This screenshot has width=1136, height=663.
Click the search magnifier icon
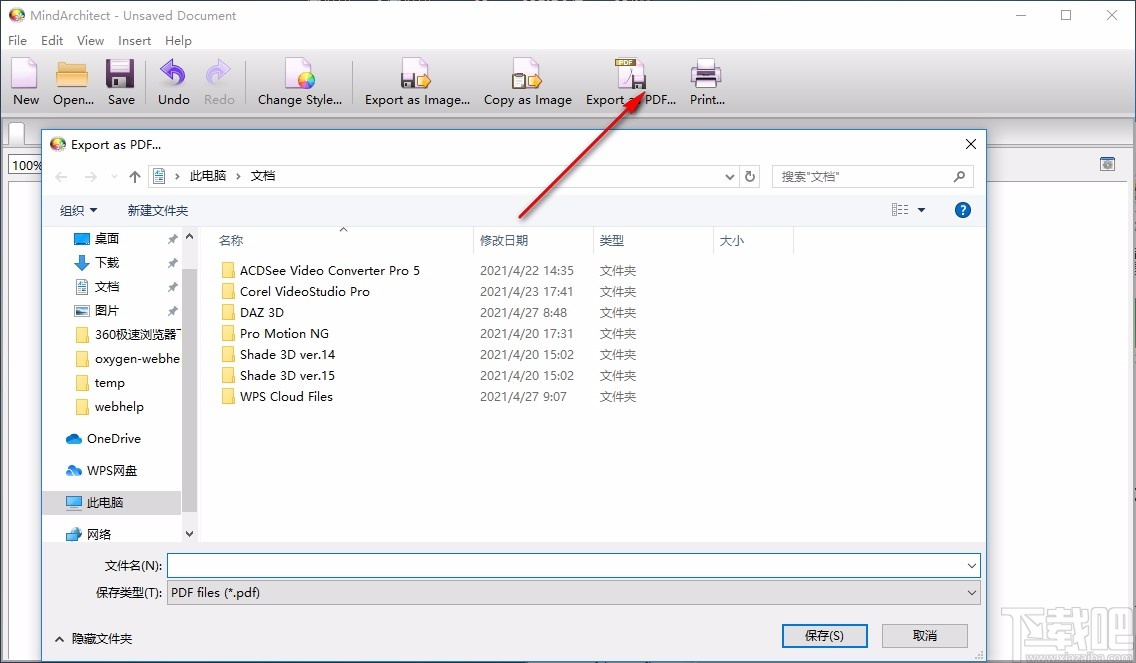(959, 176)
